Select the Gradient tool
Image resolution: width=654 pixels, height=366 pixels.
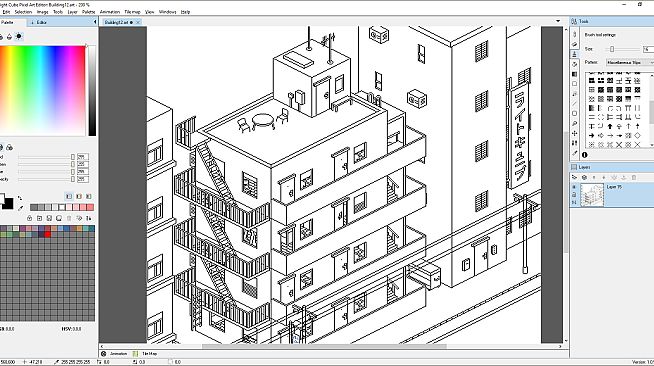pyautogui.click(x=575, y=74)
